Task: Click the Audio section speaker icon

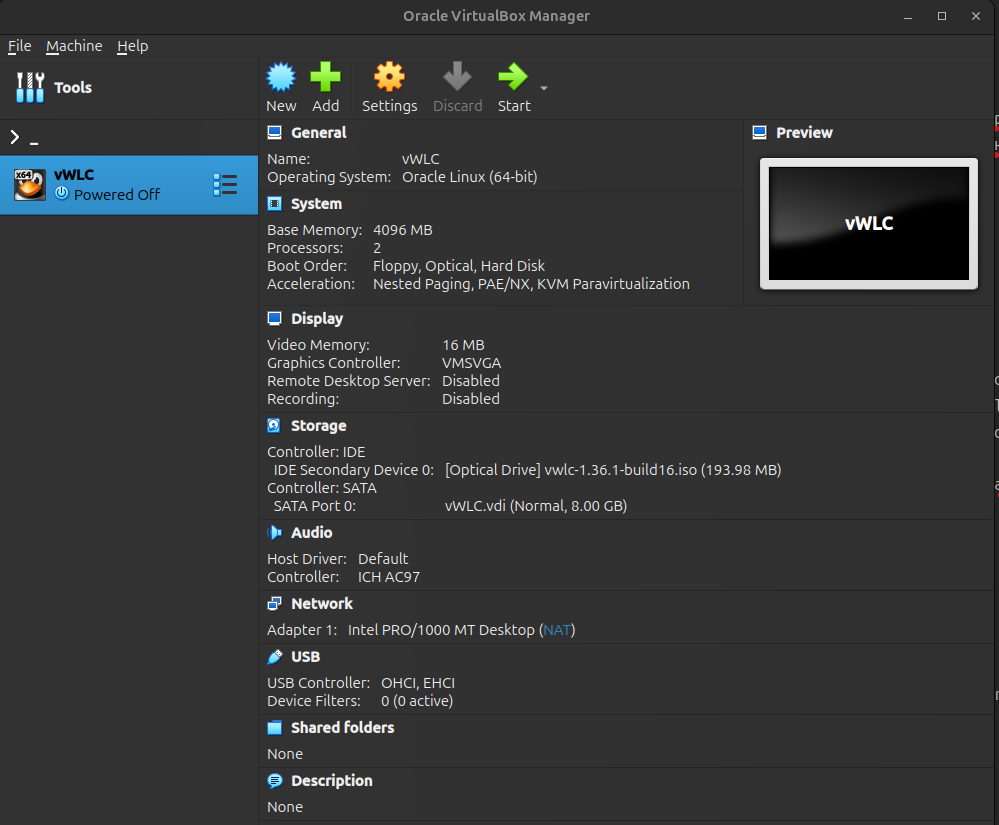Action: click(275, 533)
